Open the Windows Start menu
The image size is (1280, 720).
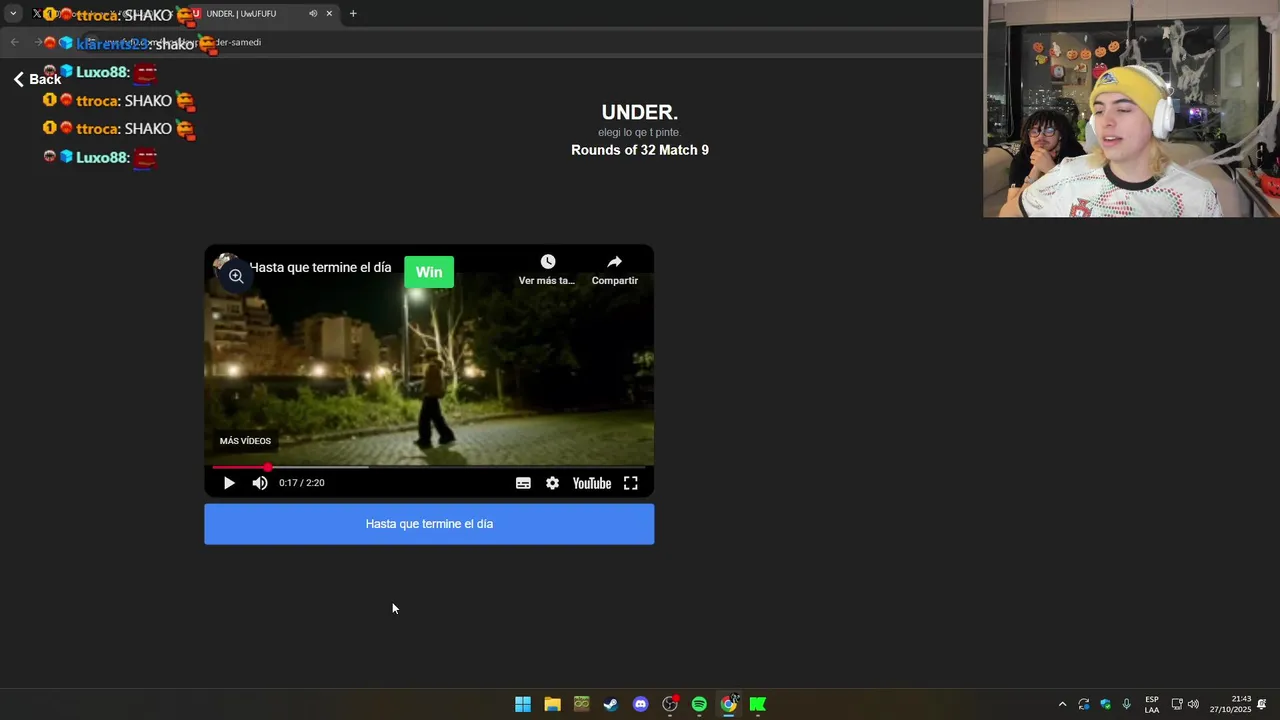click(x=523, y=704)
